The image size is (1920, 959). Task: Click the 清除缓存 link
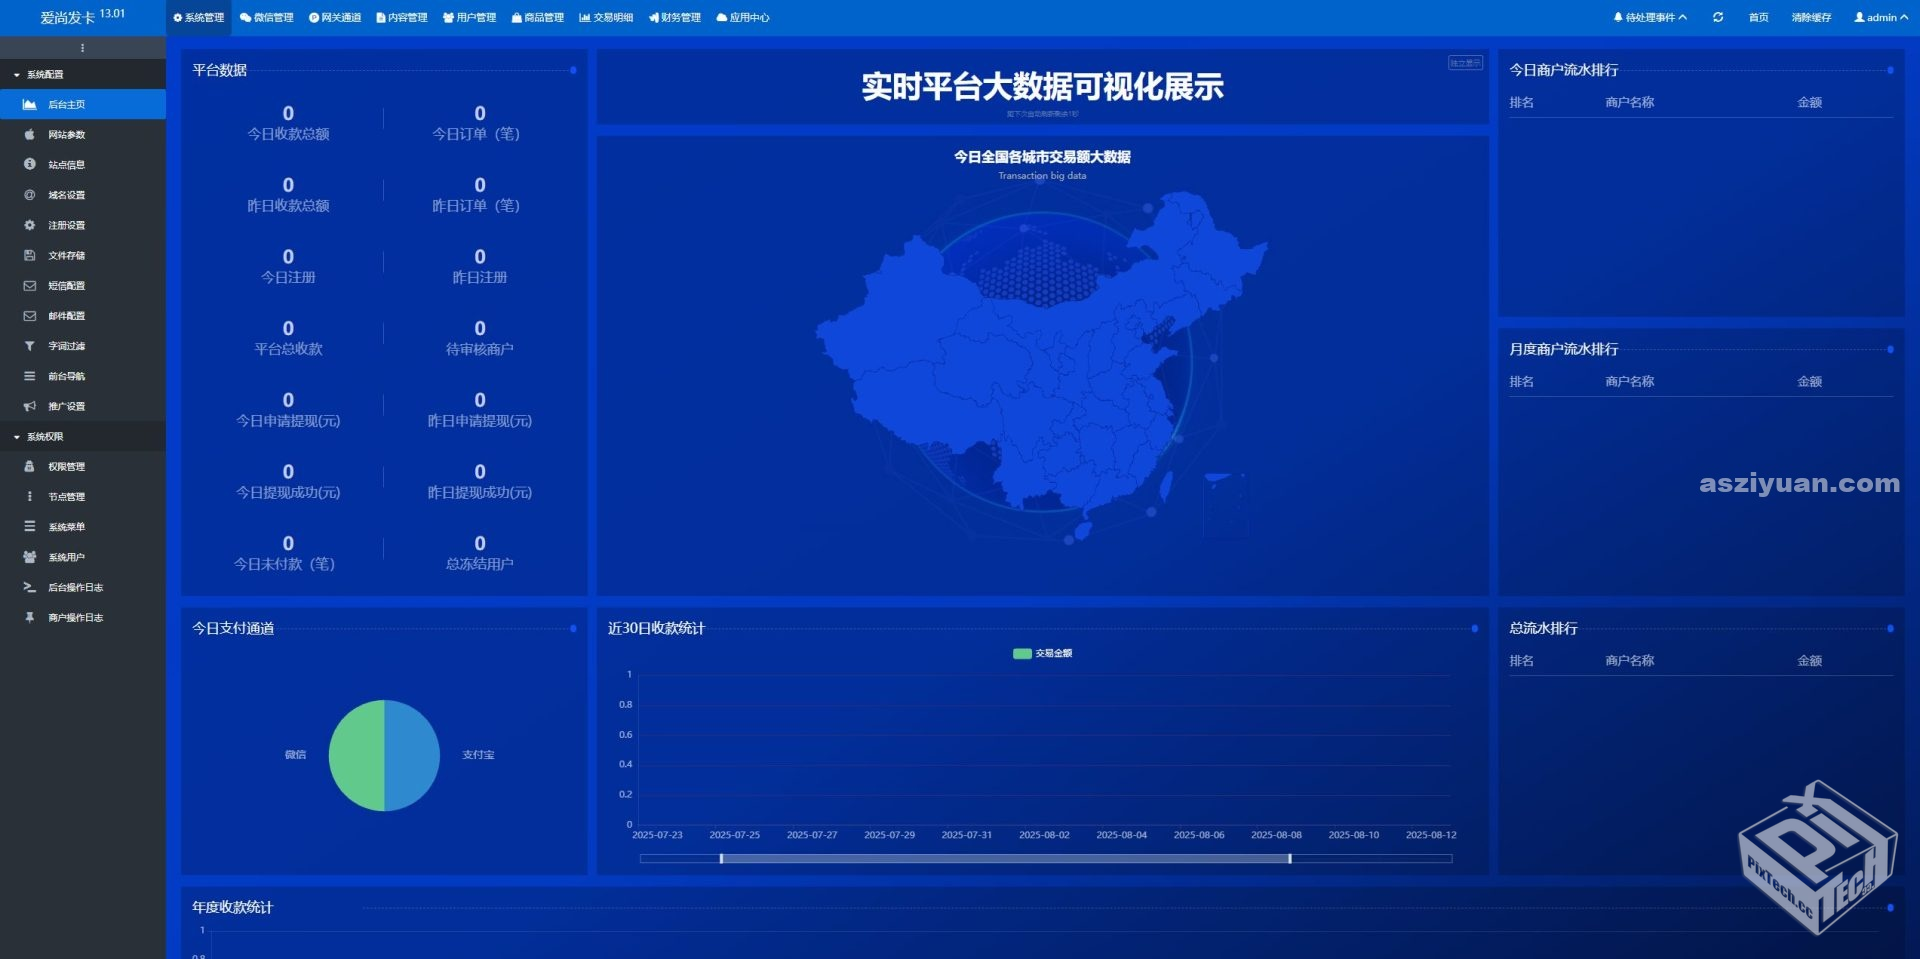(x=1811, y=18)
